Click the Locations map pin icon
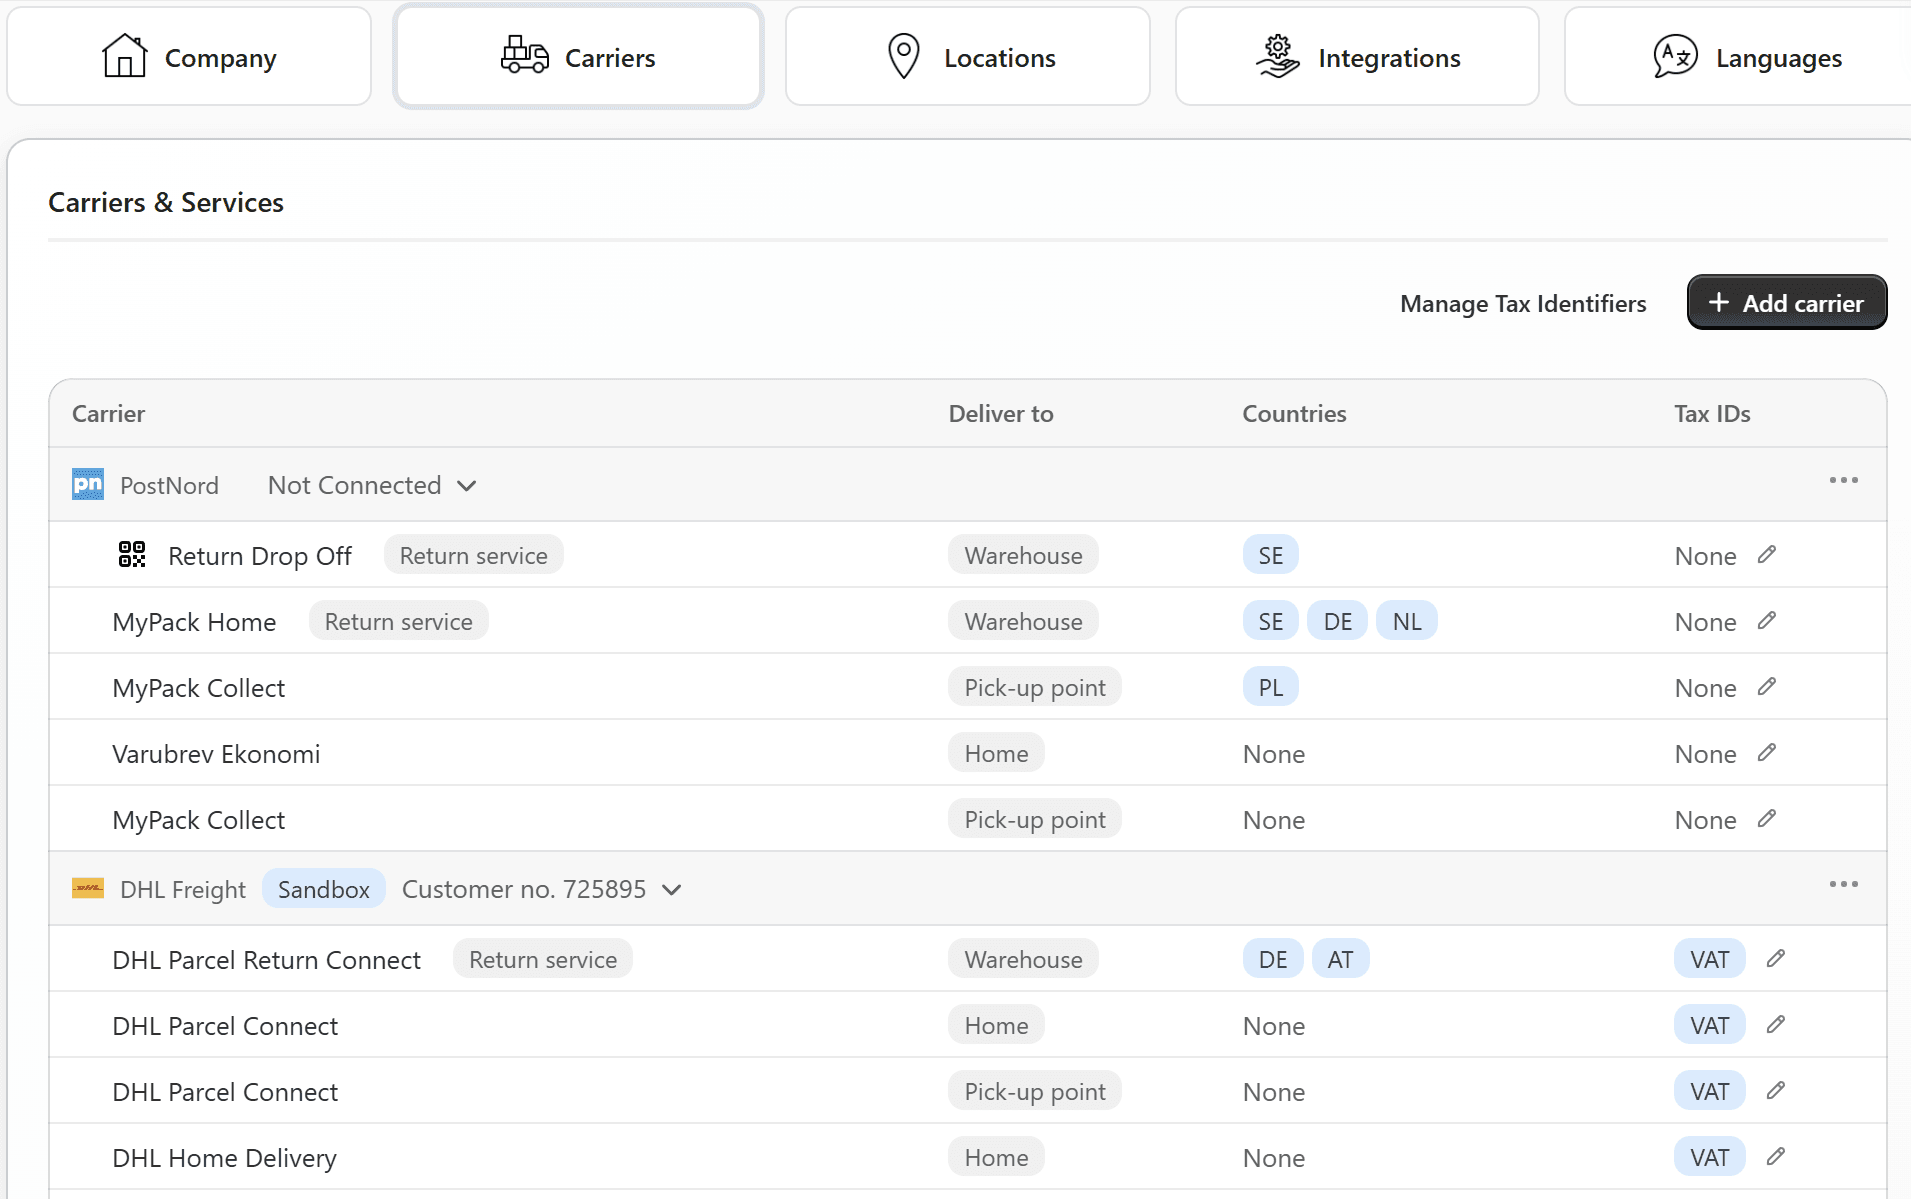 tap(903, 55)
